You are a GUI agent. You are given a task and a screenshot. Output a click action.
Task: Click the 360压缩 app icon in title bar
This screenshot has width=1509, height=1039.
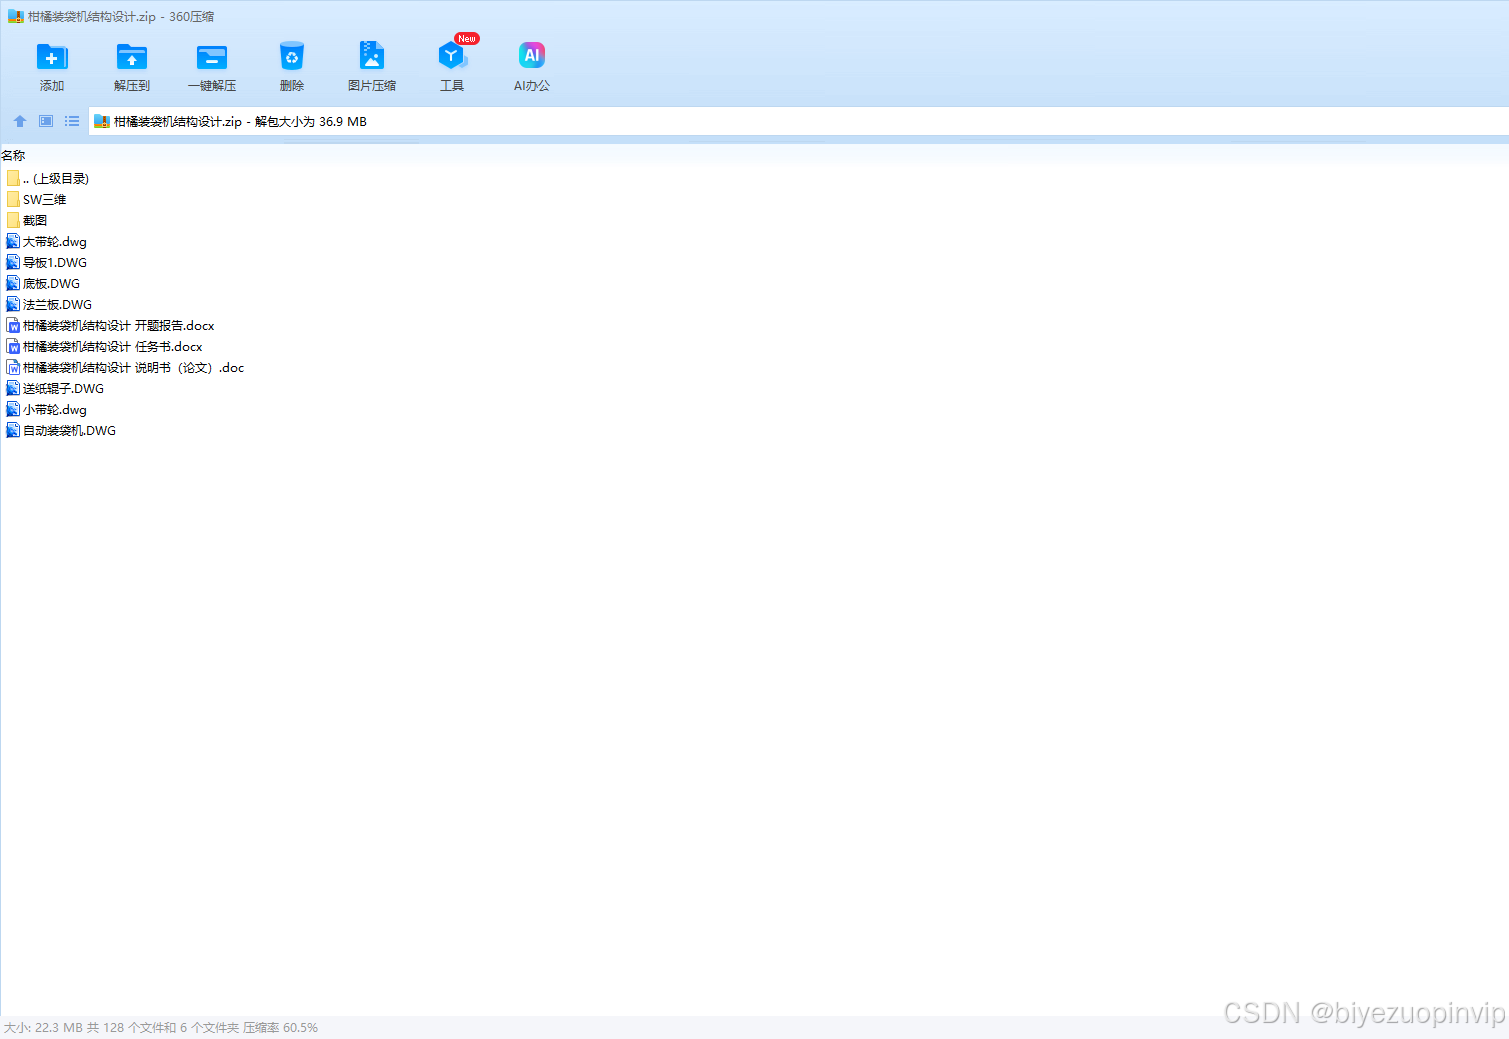[15, 16]
